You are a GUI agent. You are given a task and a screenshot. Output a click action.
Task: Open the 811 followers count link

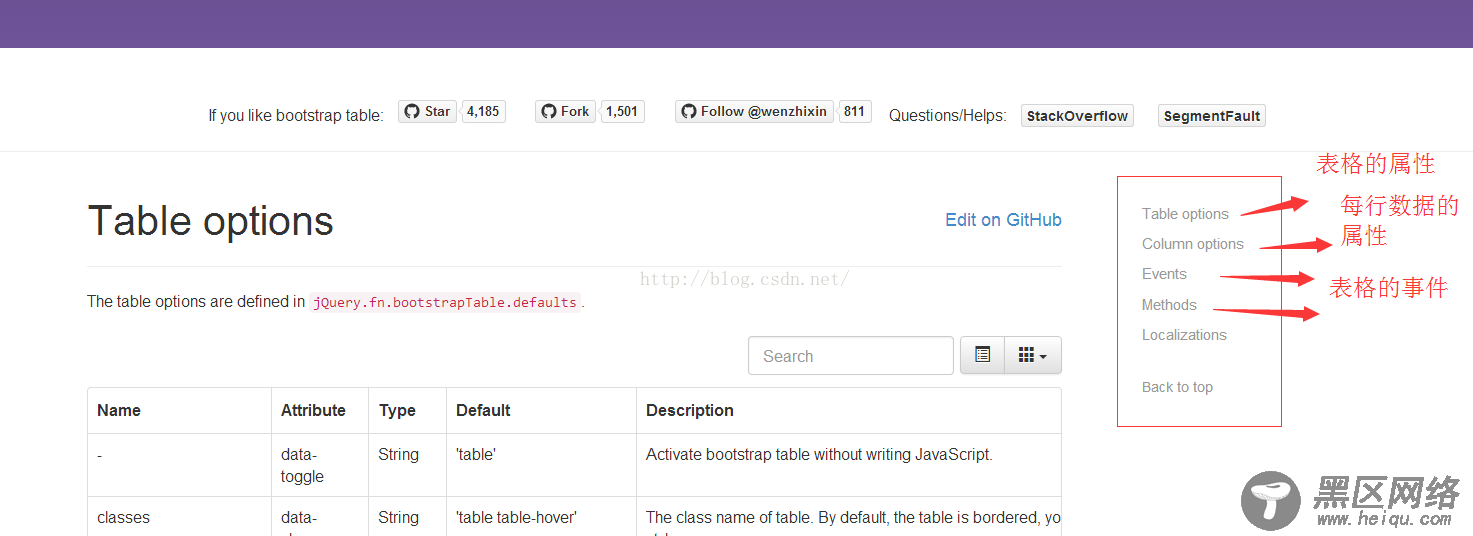click(x=854, y=112)
